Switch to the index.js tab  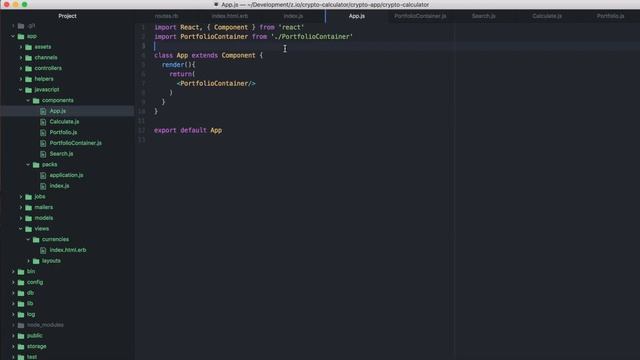[293, 16]
